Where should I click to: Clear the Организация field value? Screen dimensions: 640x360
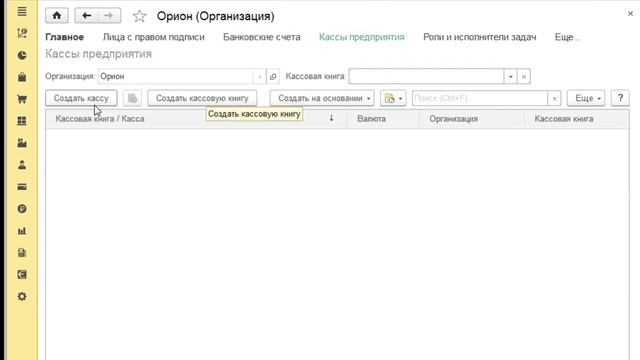tap(260, 76)
